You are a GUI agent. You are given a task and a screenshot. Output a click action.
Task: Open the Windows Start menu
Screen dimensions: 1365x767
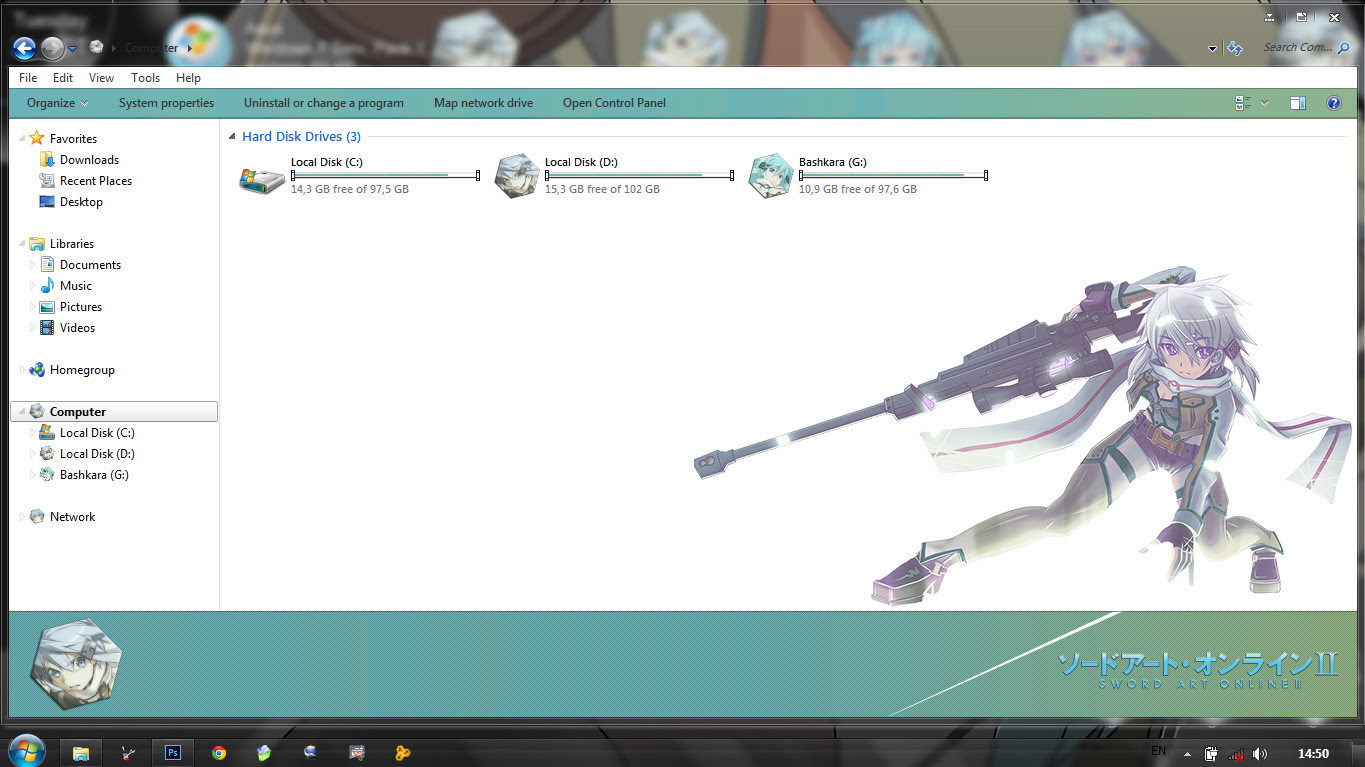coord(26,751)
